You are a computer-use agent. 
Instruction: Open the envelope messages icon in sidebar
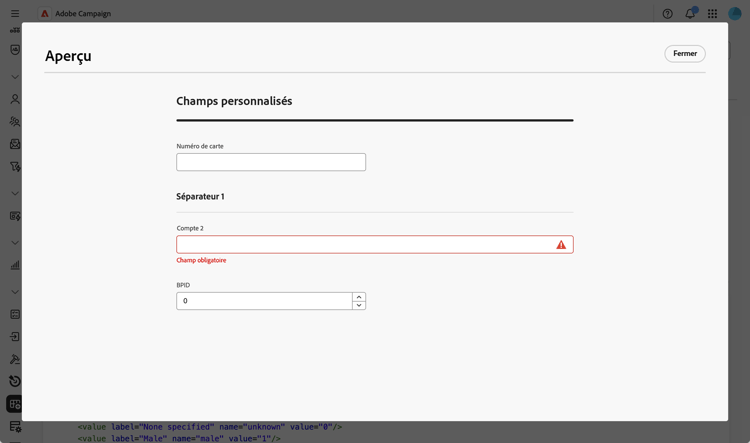[15, 144]
